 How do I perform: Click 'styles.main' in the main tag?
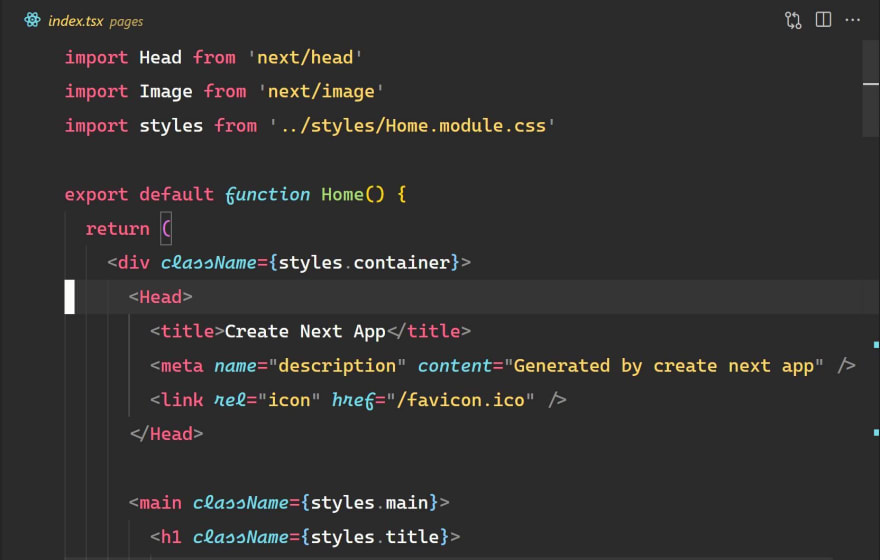coord(369,503)
